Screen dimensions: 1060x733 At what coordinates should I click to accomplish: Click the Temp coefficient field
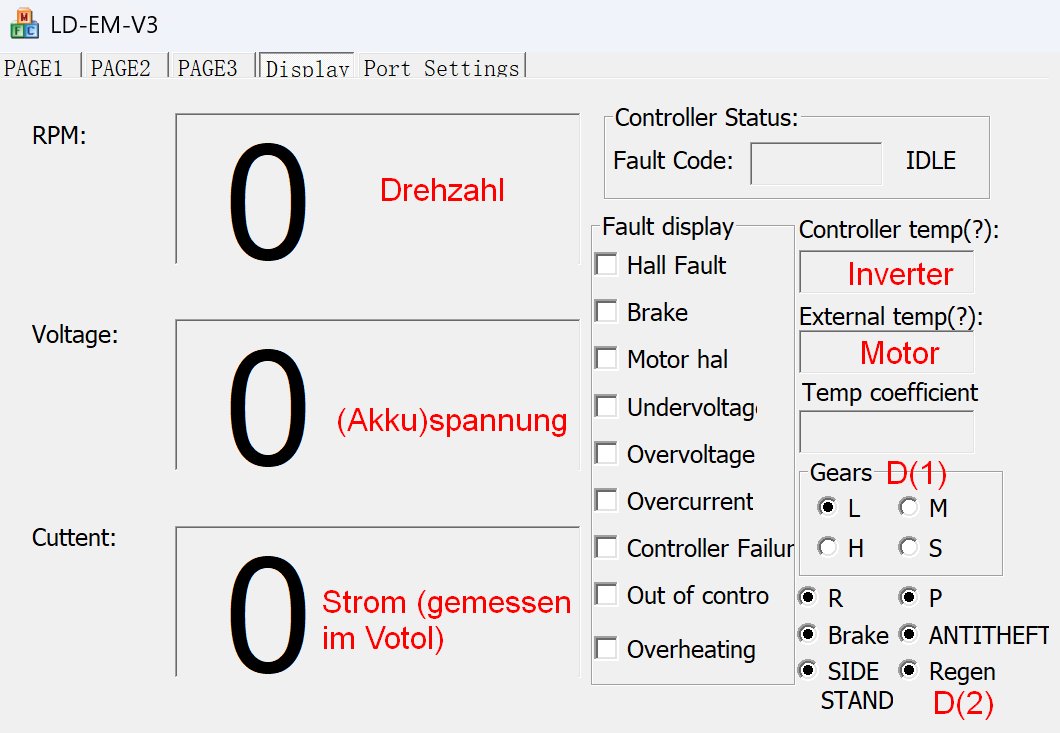click(x=886, y=431)
